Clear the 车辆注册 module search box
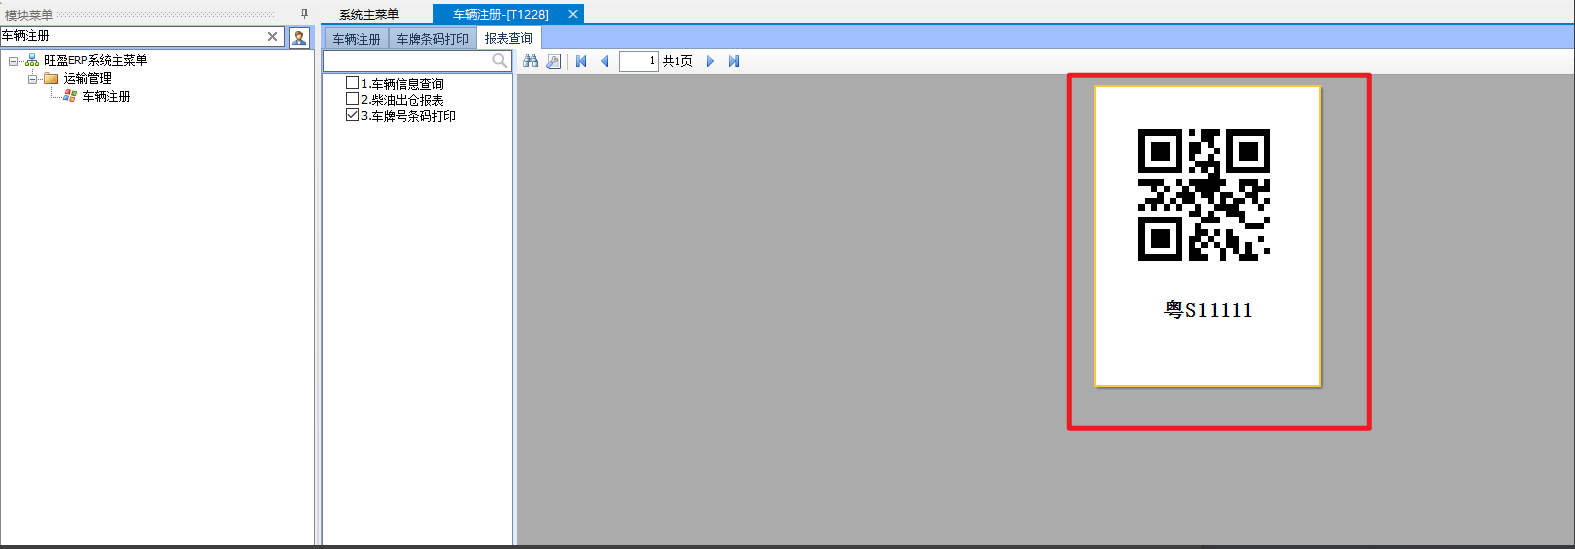Screen dimensions: 1575x549 (x=272, y=36)
